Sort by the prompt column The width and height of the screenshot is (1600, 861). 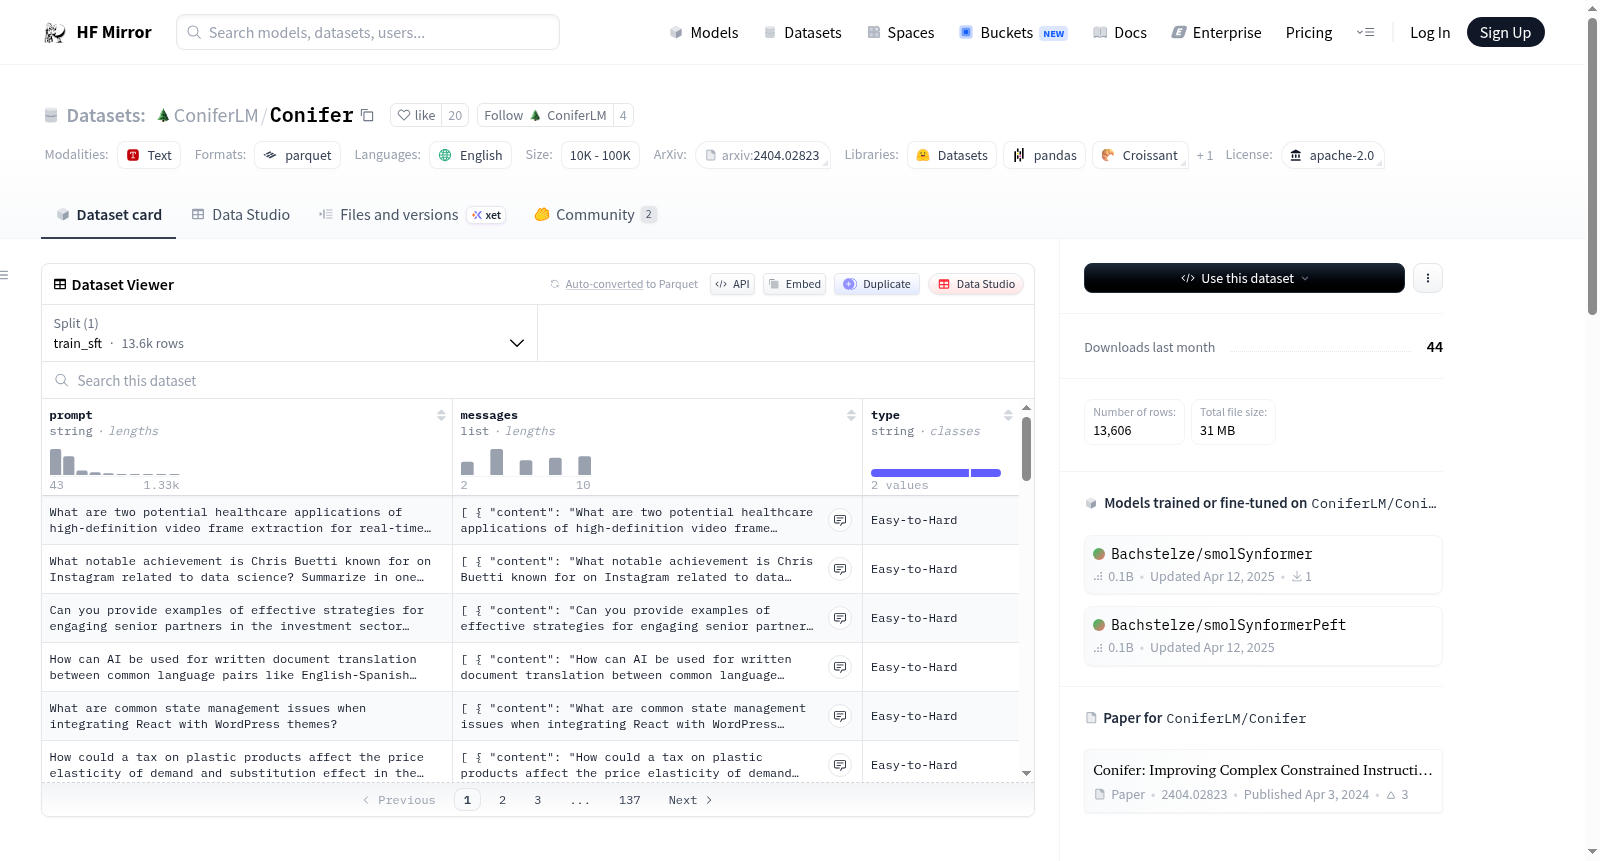441,415
